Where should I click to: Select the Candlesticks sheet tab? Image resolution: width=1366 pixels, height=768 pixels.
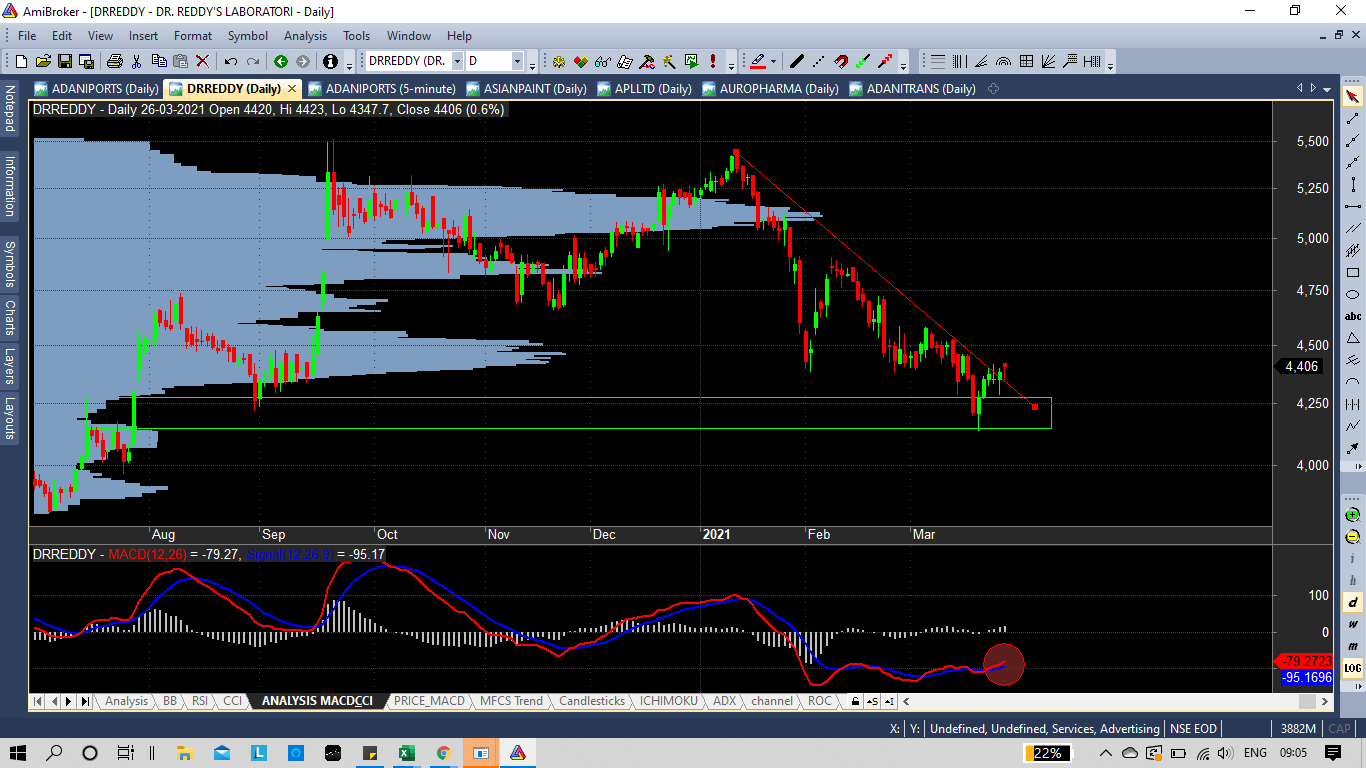click(592, 701)
